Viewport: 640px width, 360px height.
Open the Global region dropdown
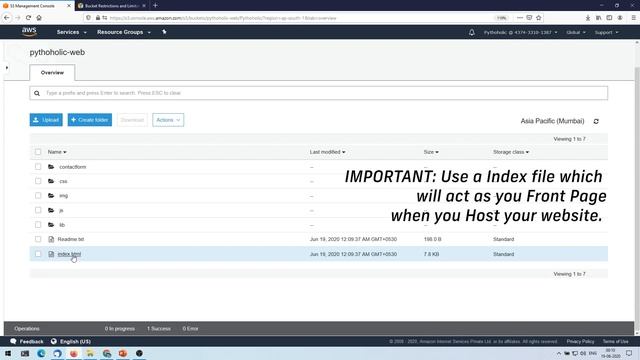[x=576, y=32]
